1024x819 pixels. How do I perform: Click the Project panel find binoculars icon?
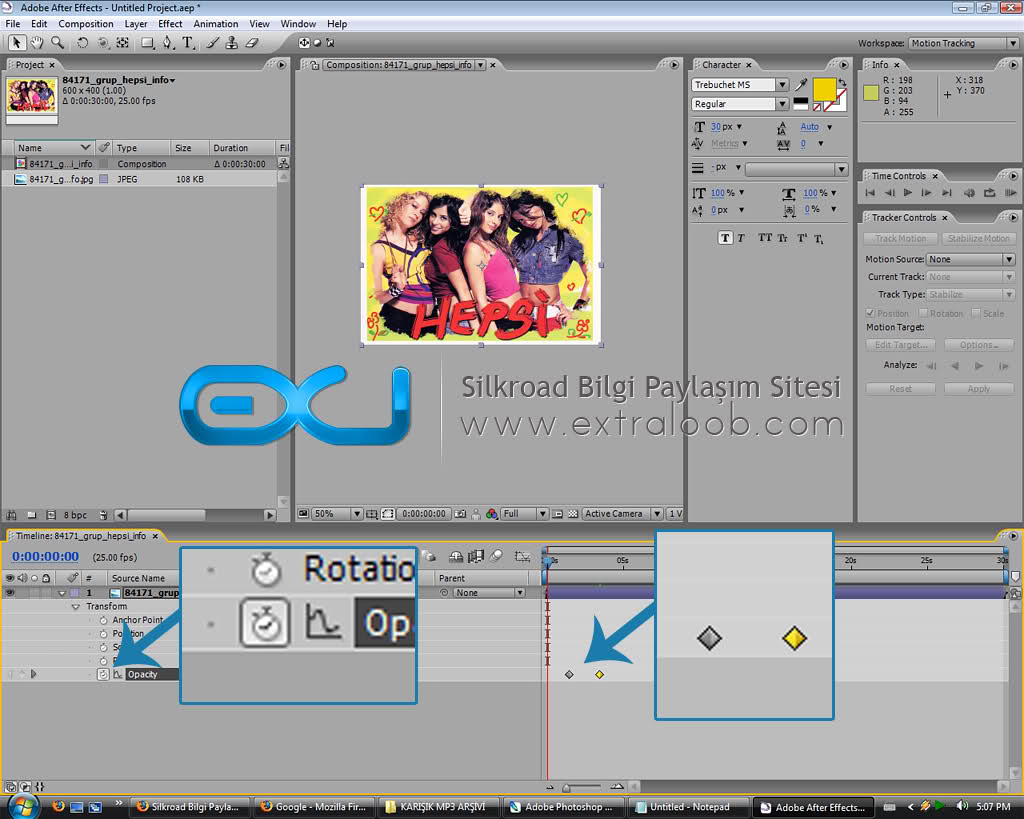tap(12, 515)
